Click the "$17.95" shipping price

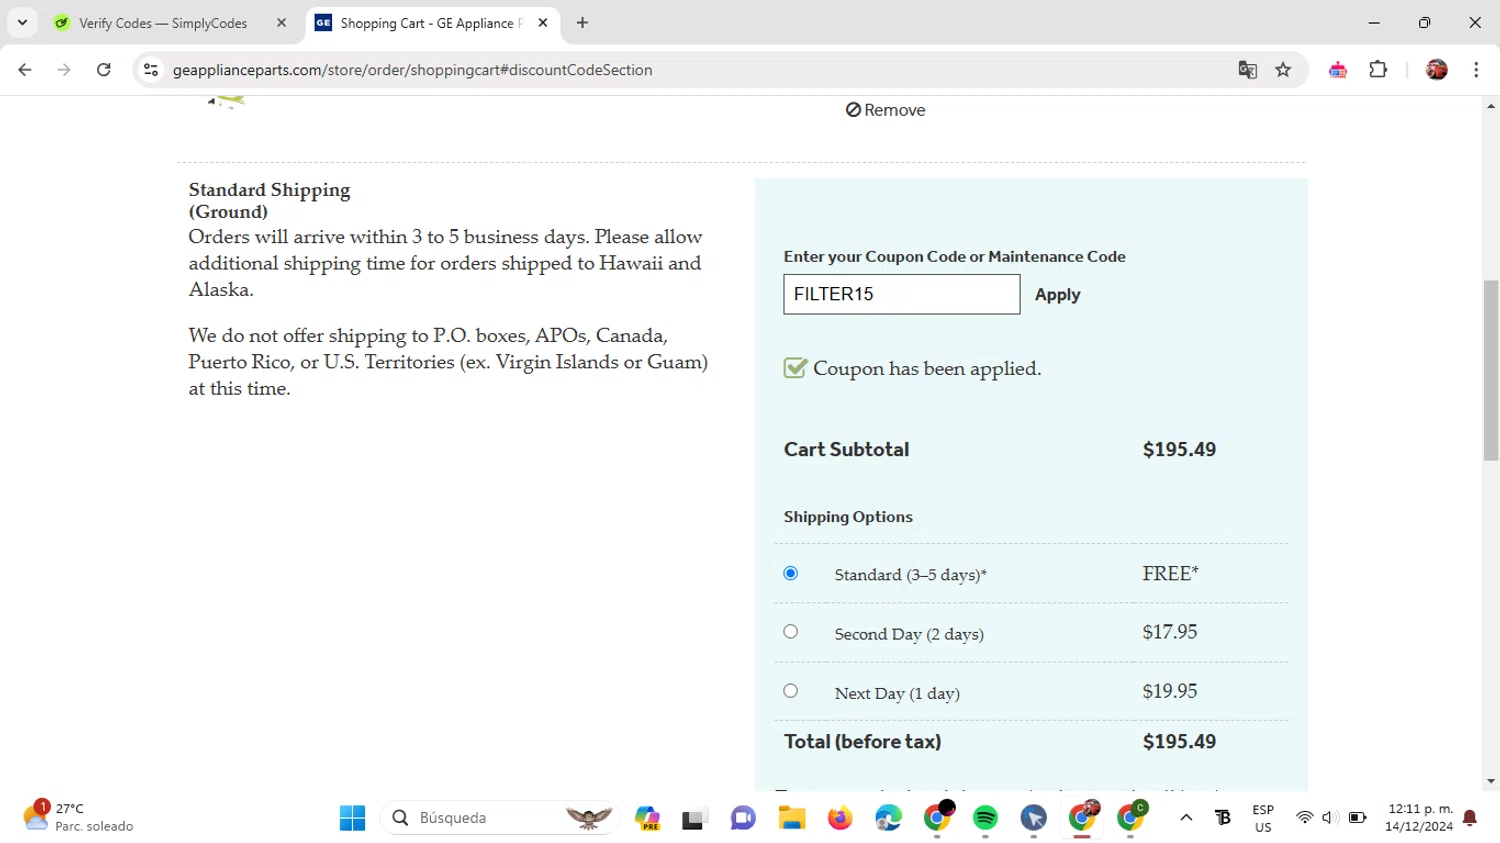(x=1170, y=632)
